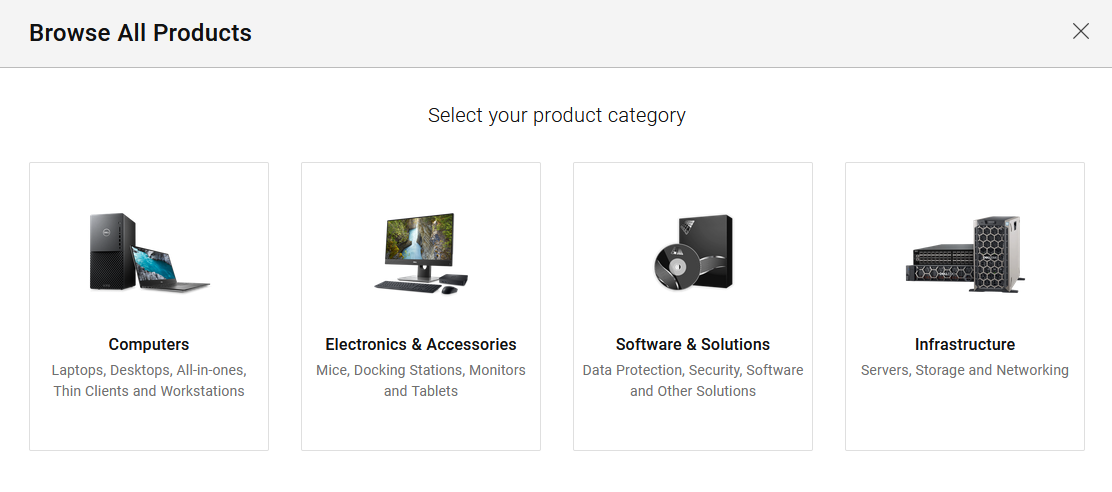Select Electronics & Accessories category title
This screenshot has height=492, width=1112.
pyautogui.click(x=421, y=344)
